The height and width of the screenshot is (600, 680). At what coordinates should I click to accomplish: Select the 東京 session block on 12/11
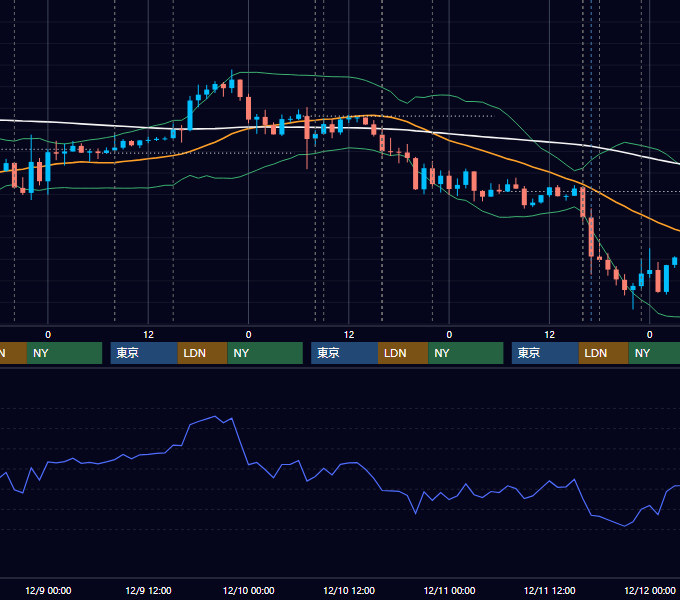click(545, 353)
